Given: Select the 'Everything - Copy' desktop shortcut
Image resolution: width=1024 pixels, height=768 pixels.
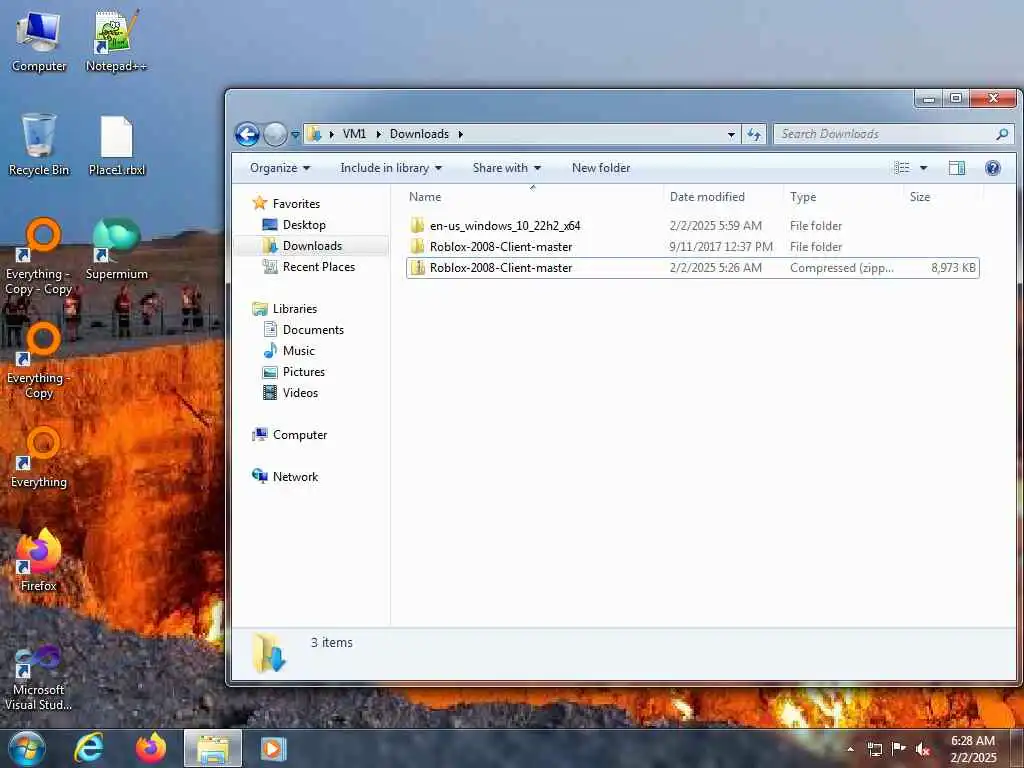Looking at the screenshot, I should (x=39, y=360).
